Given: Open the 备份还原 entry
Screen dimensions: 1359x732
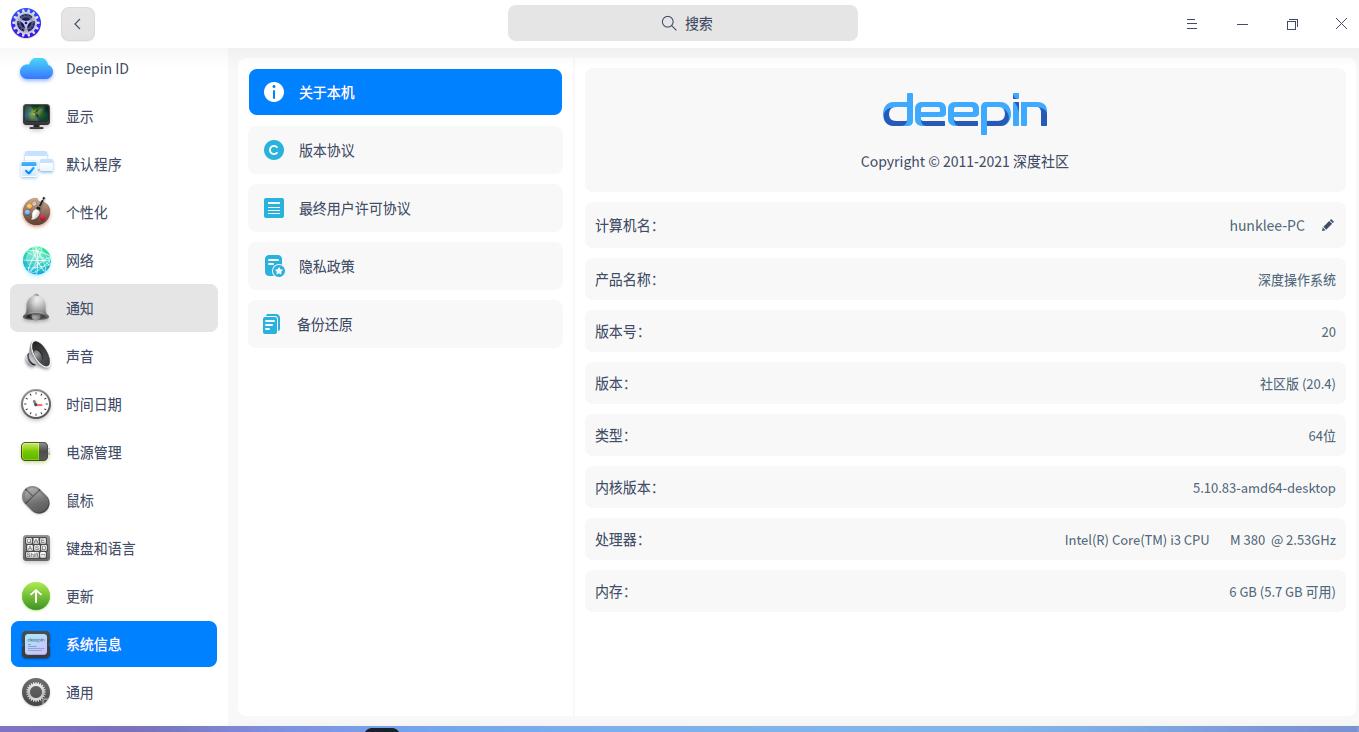Looking at the screenshot, I should pos(405,324).
